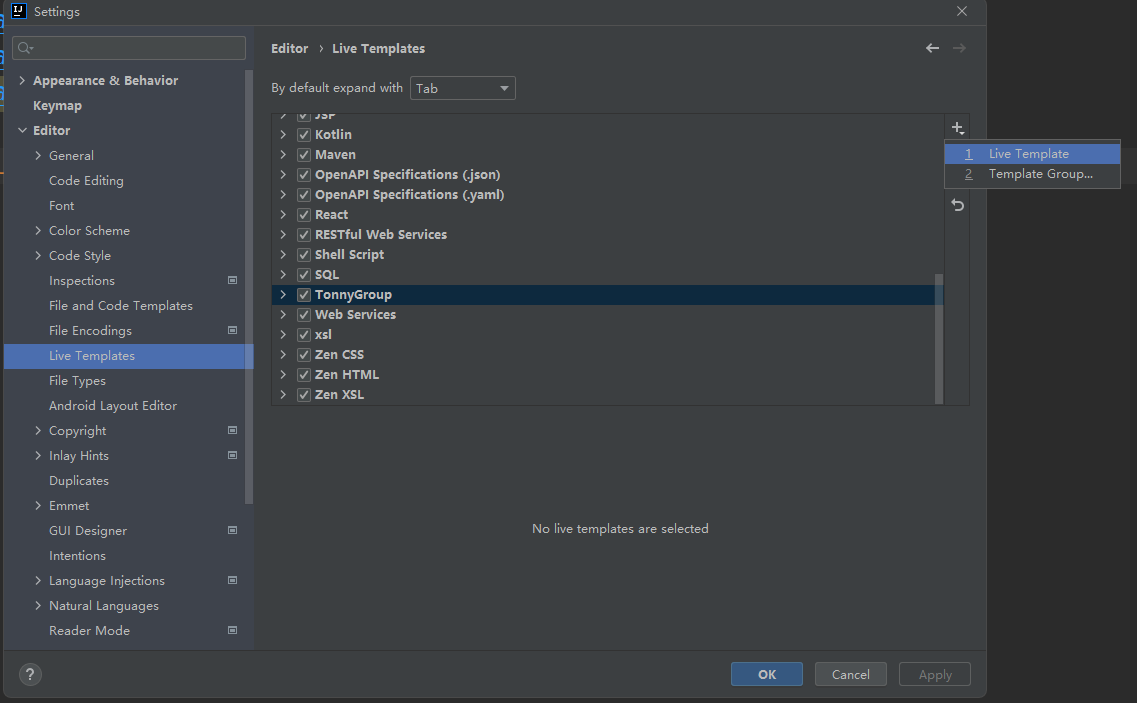
Task: Click the project-level icon next to File Encodings
Action: [233, 330]
